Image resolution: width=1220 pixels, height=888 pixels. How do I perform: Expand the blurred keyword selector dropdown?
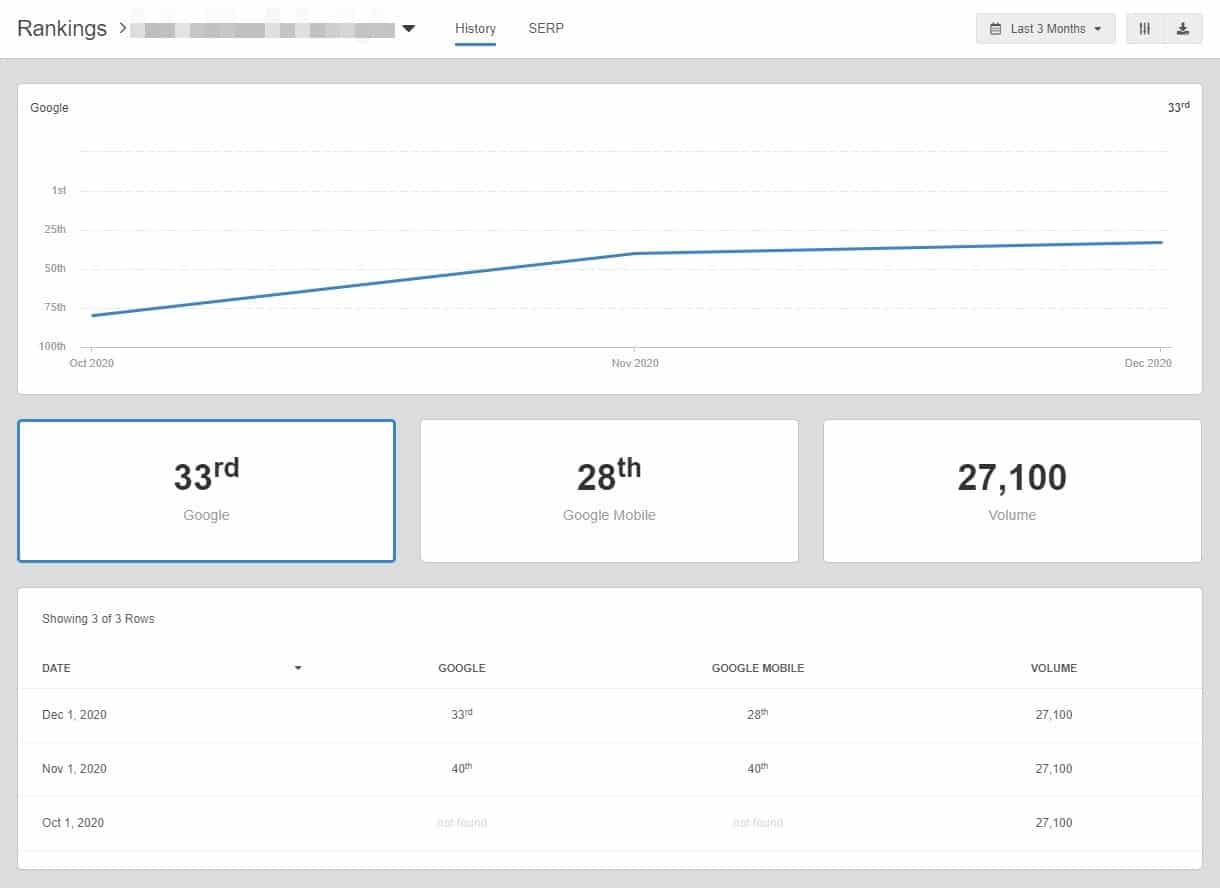tap(408, 29)
